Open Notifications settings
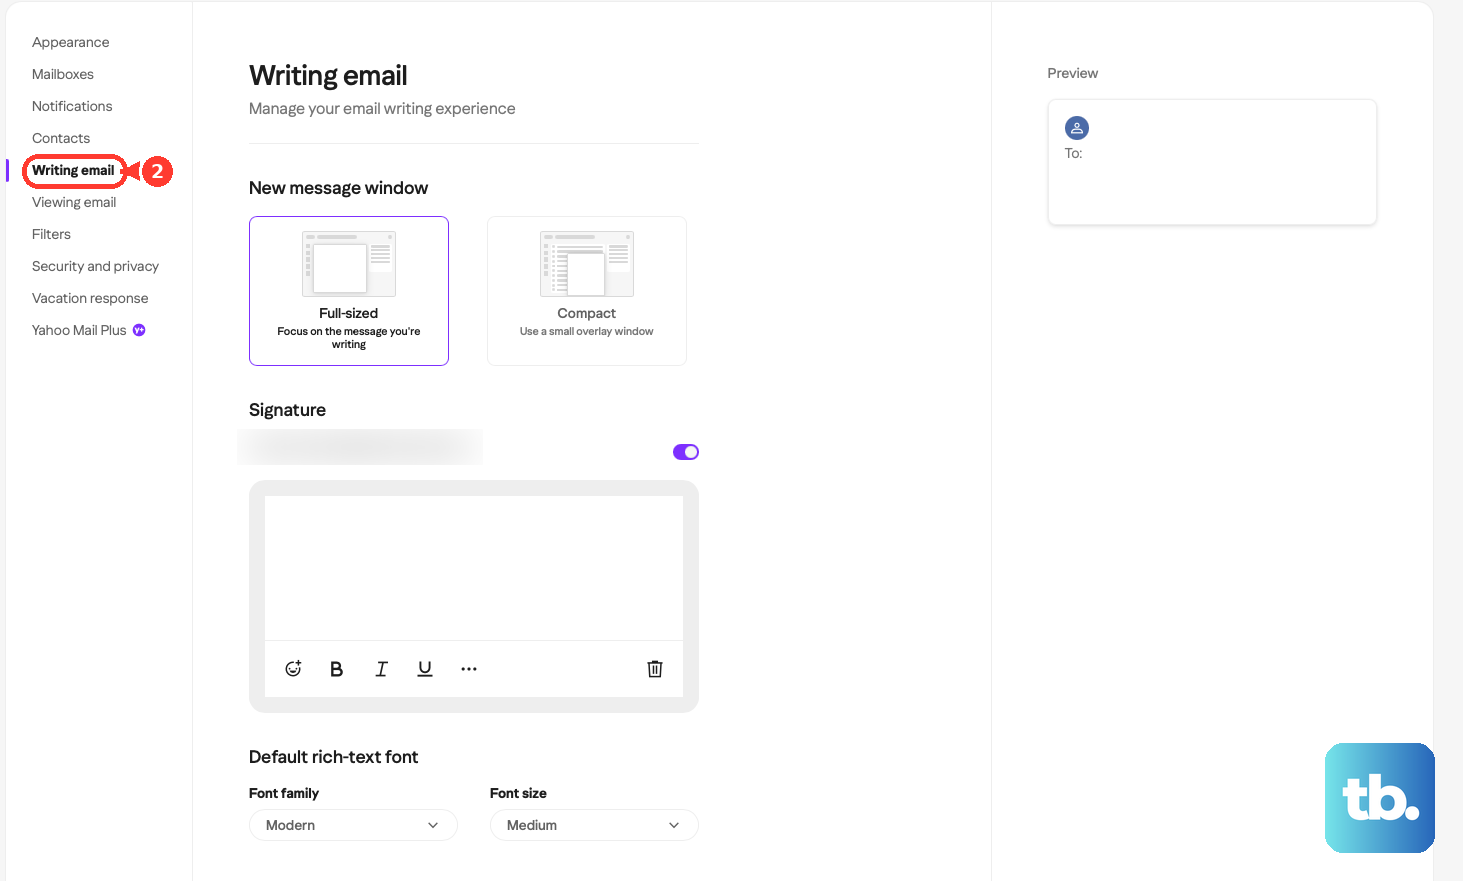 72,106
